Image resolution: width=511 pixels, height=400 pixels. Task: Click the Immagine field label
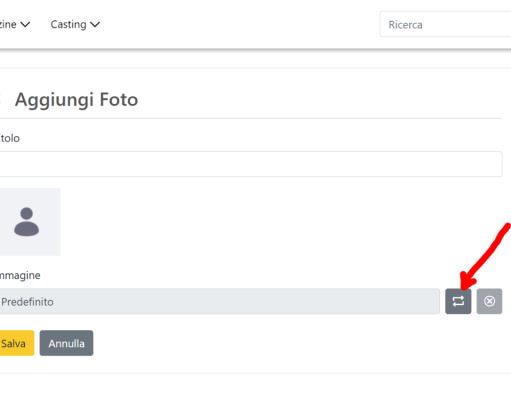point(20,276)
